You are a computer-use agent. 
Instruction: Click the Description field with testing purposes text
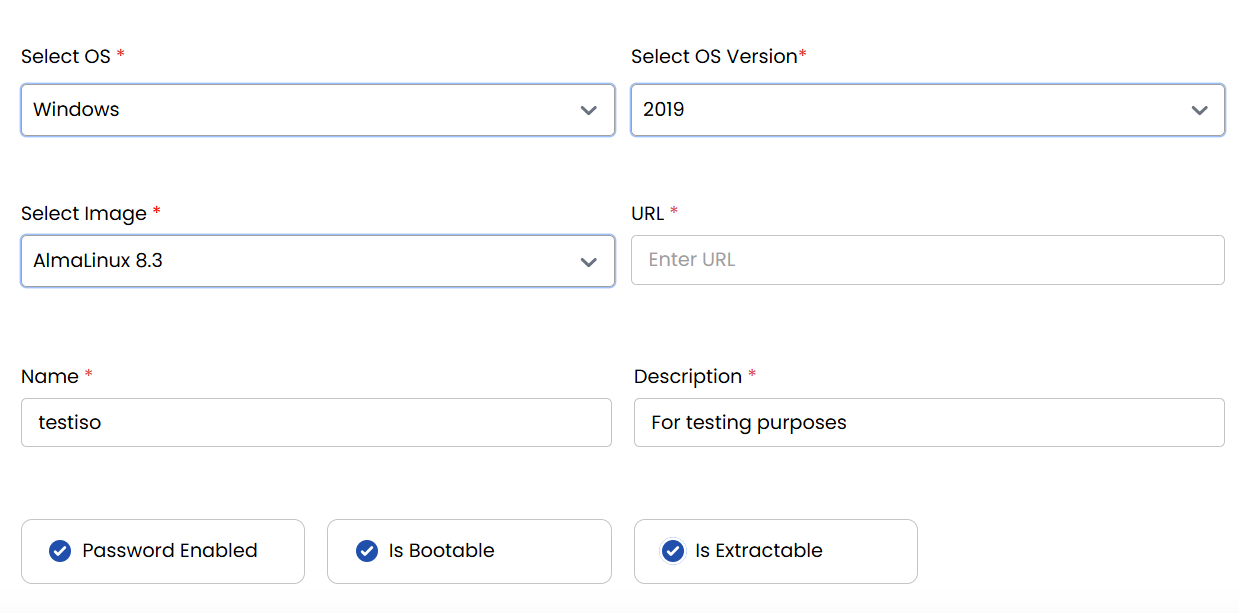(x=929, y=423)
